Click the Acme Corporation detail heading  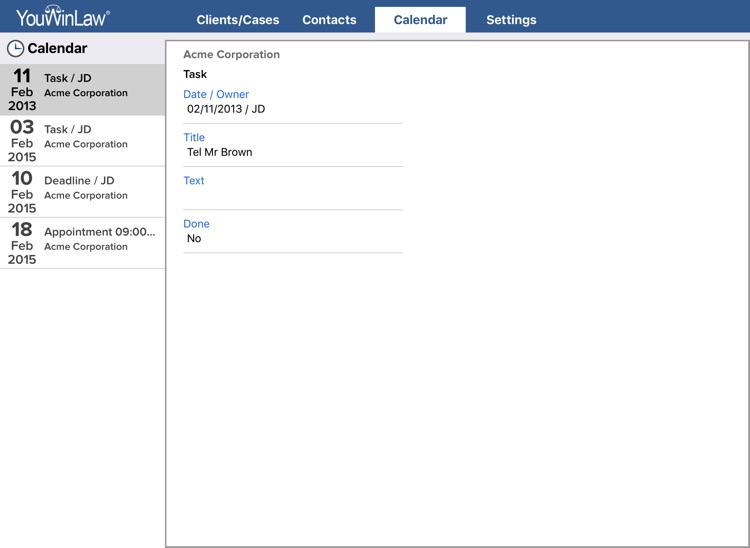[x=232, y=55]
